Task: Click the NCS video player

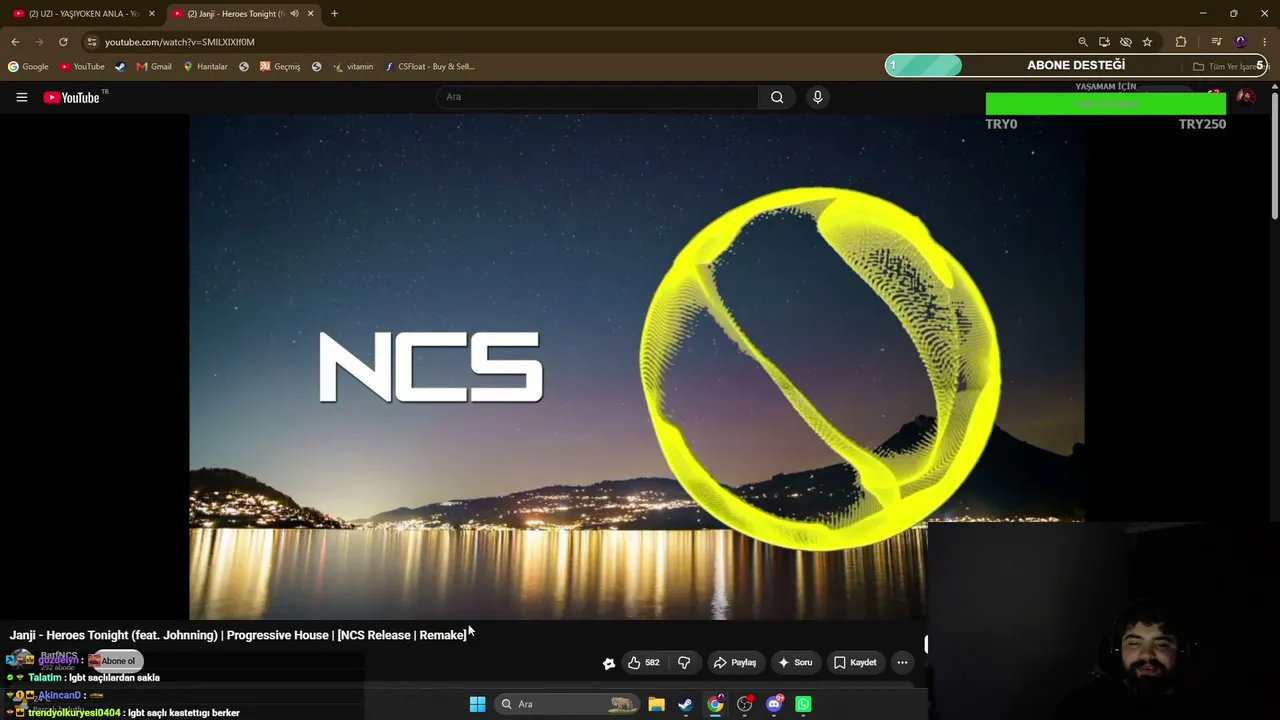Action: (636, 366)
